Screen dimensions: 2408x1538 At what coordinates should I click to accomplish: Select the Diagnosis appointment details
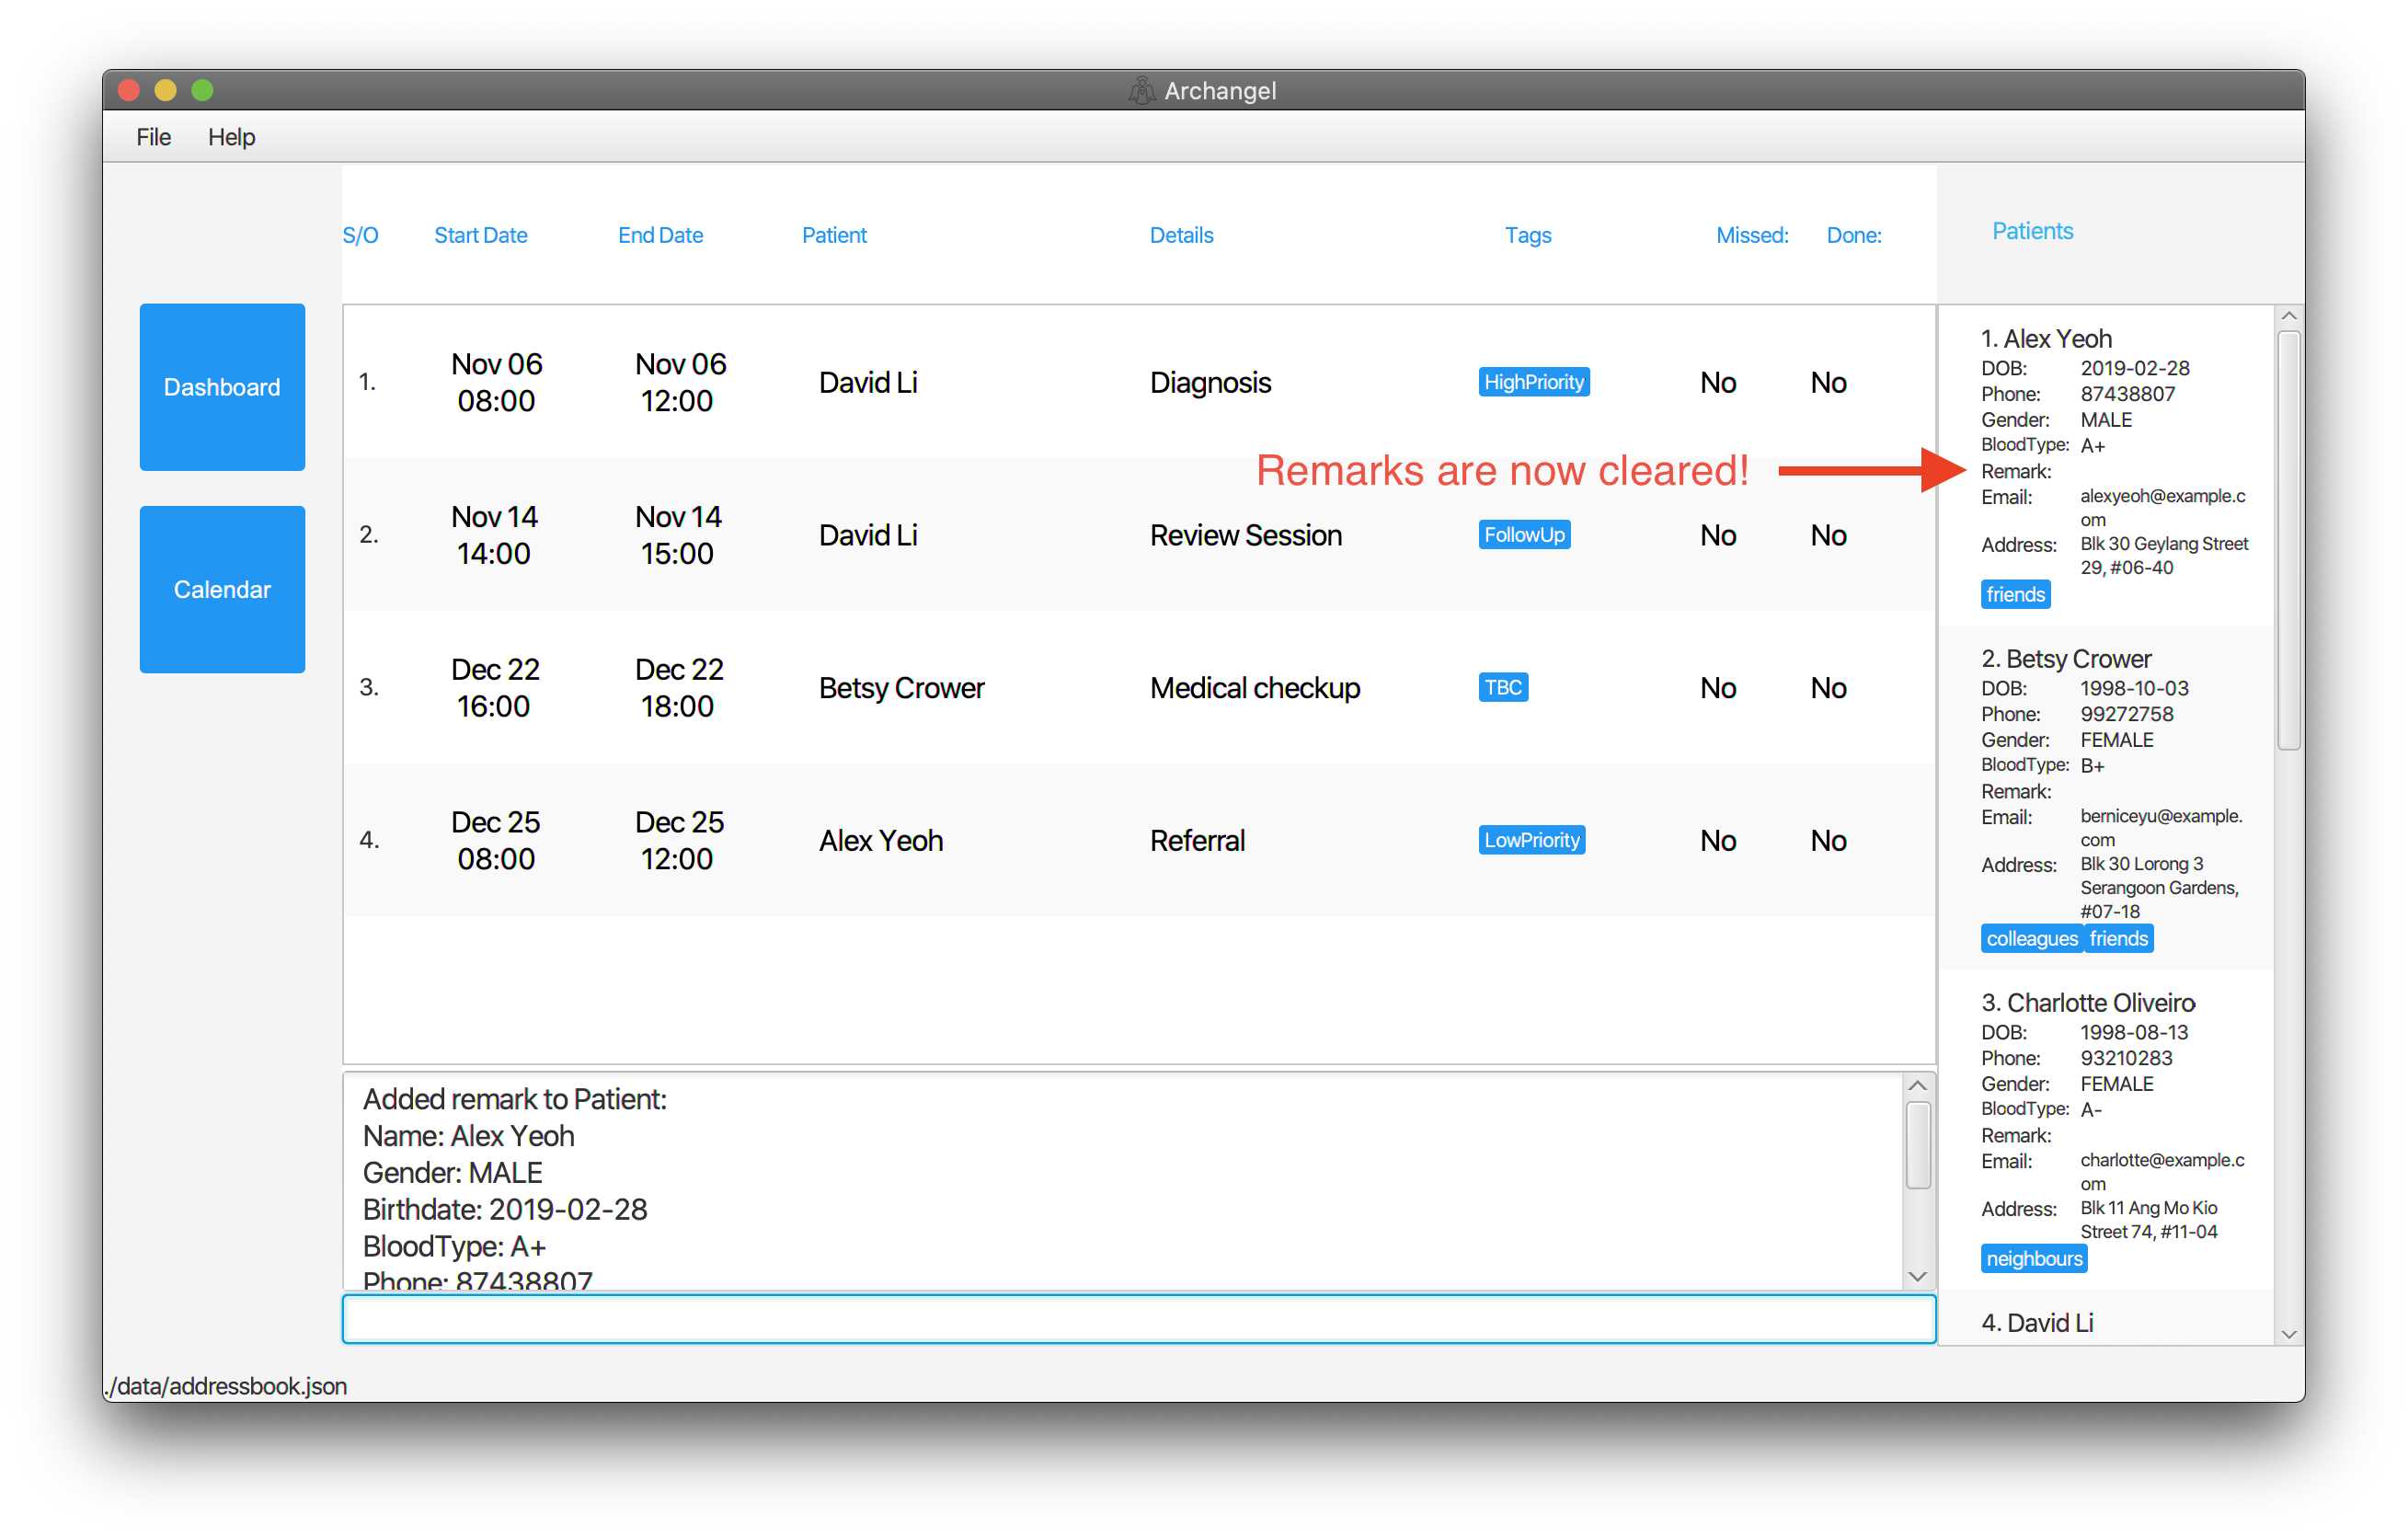pos(1210,382)
